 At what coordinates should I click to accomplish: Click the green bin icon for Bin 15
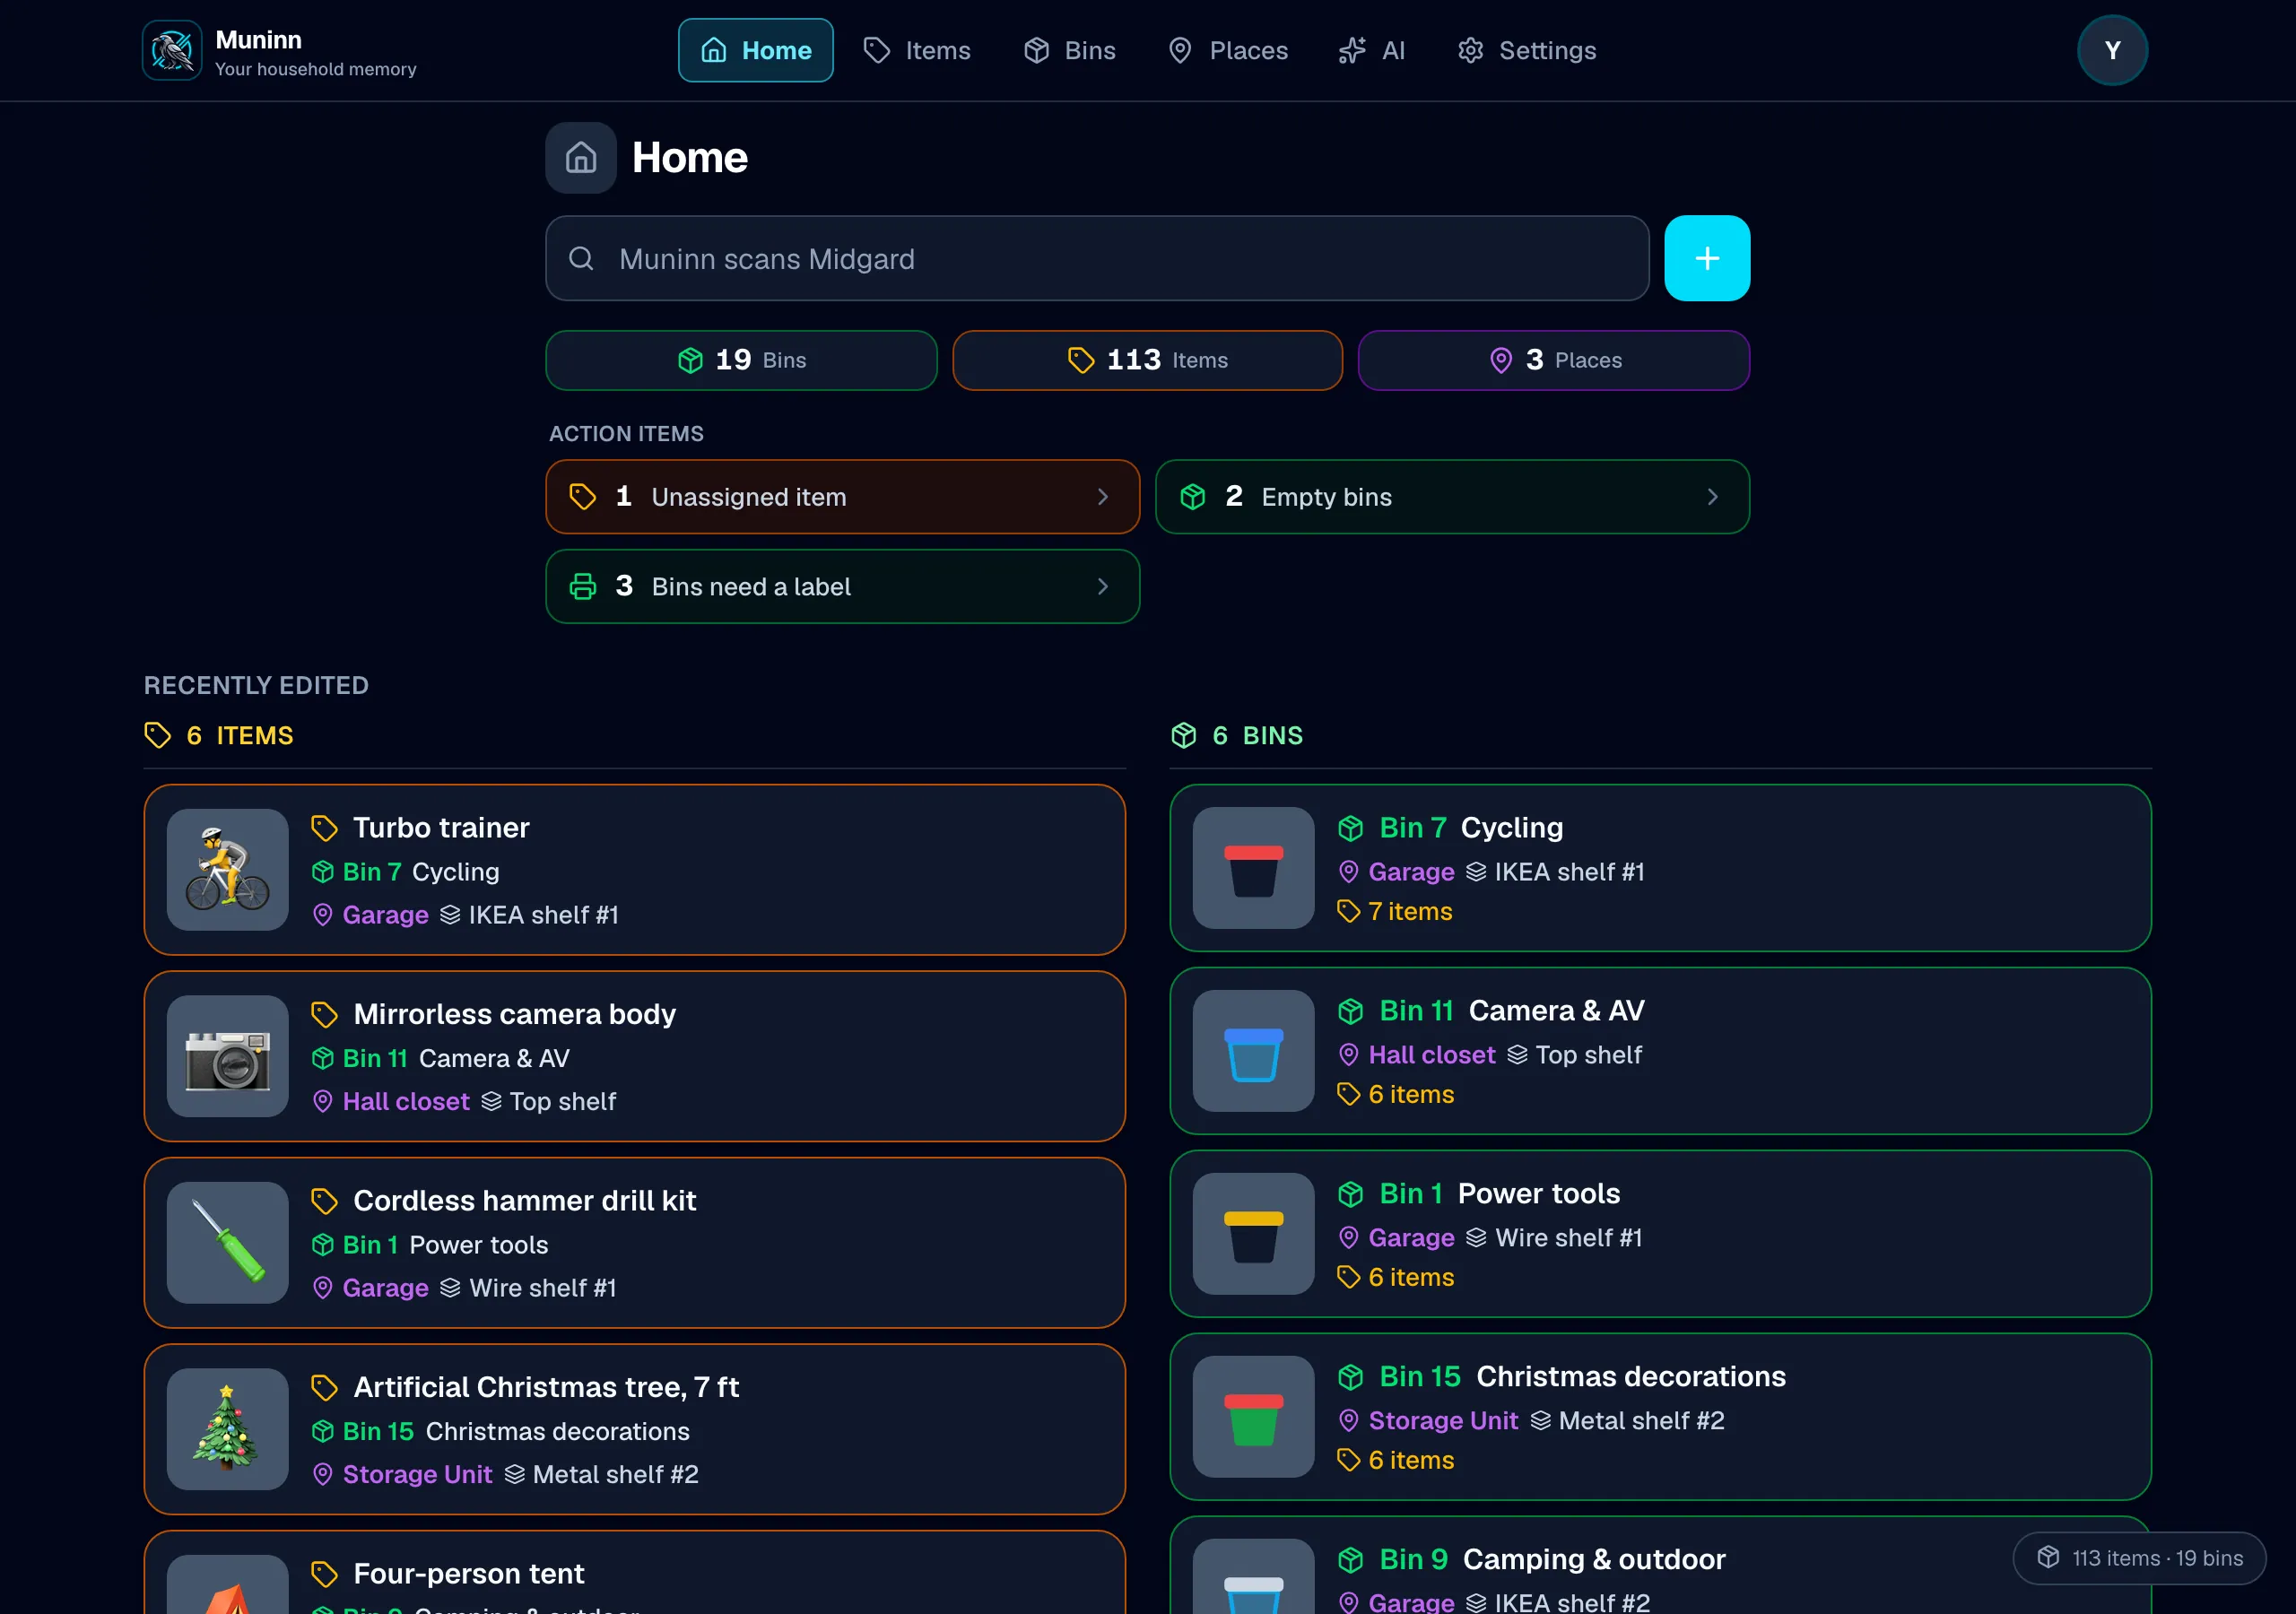(1253, 1417)
